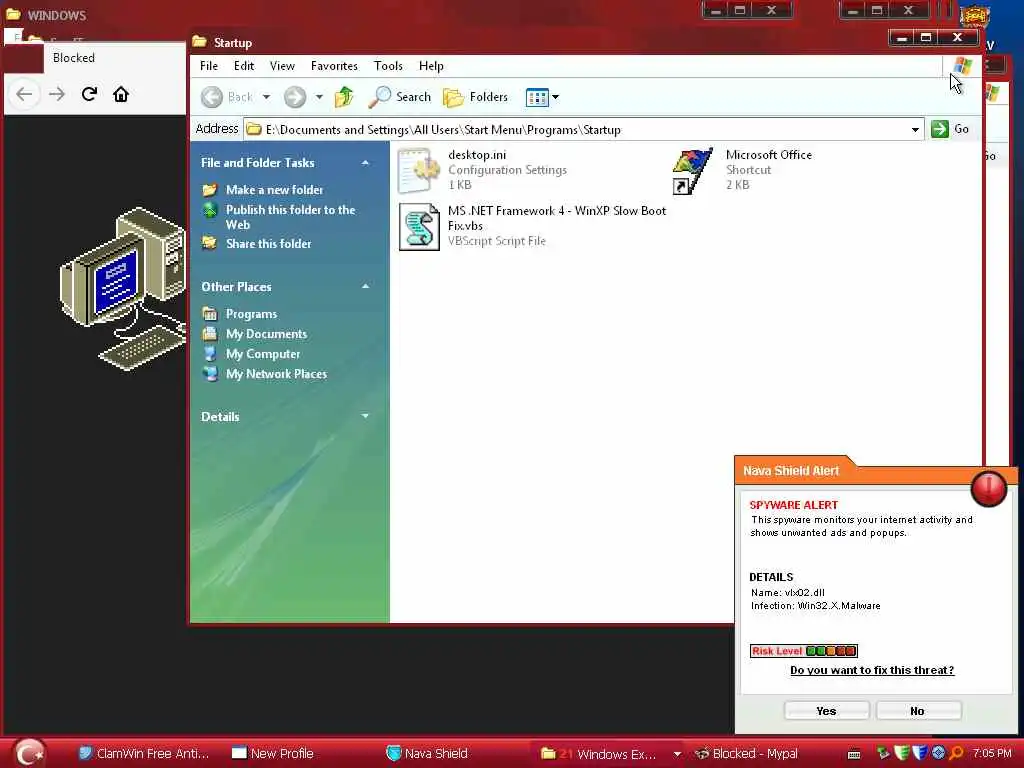
Task: Click the My Network Places icon
Action: click(210, 374)
